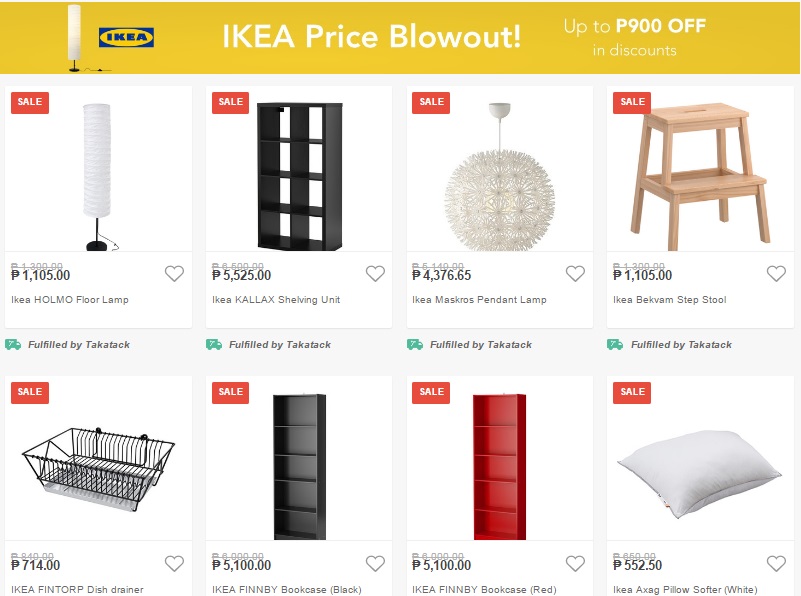
Task: Wishlist the FINTORP Dish drainer heart
Action: [x=174, y=564]
